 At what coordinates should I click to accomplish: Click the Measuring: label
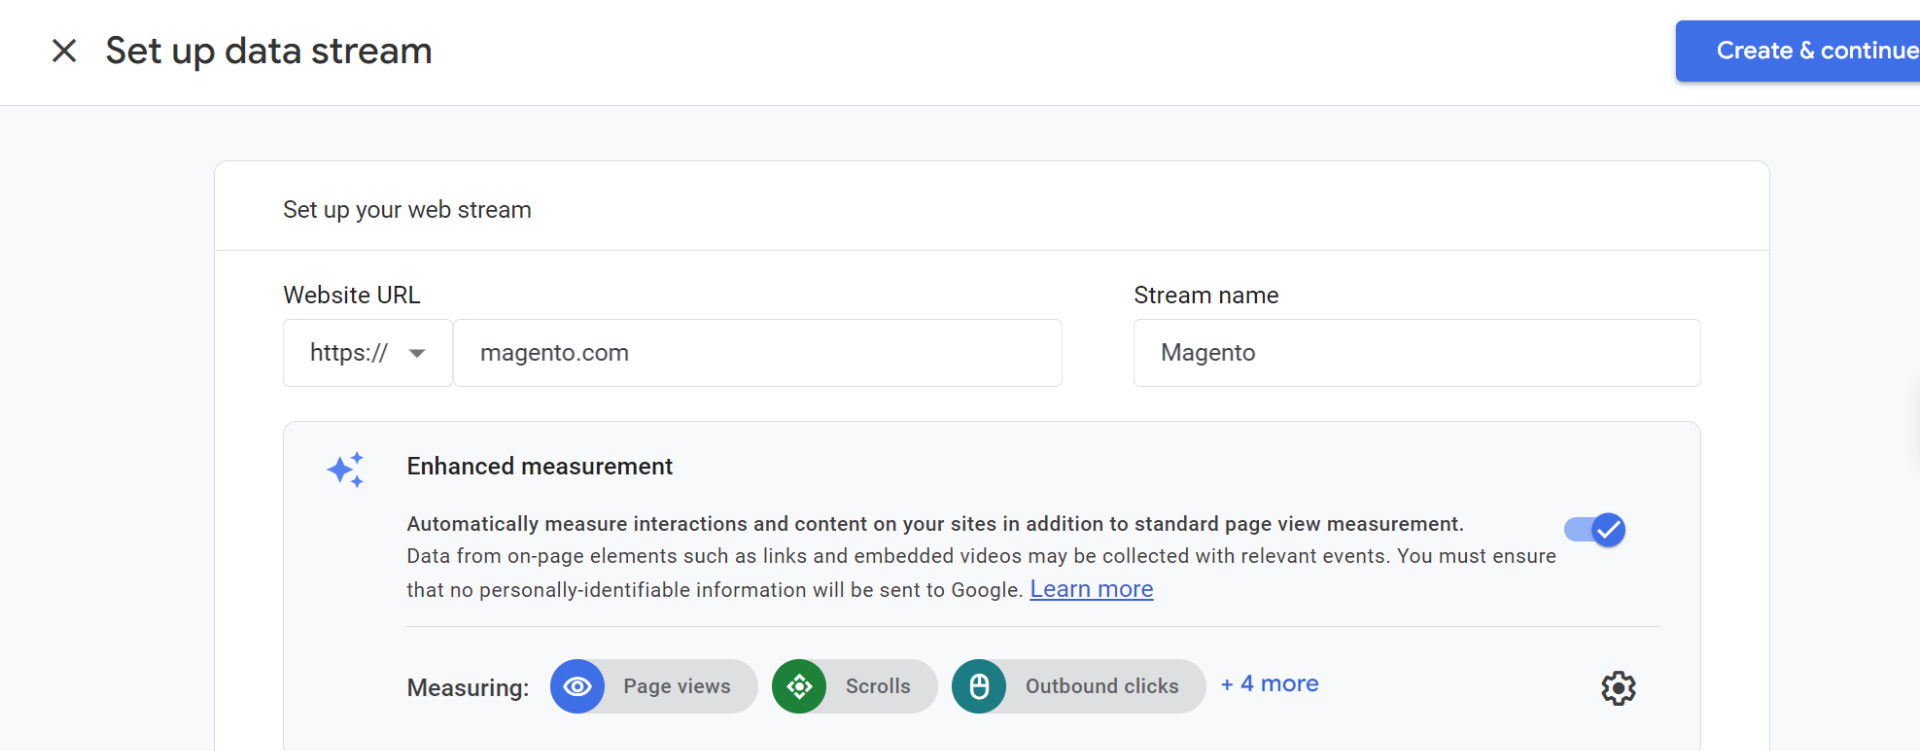468,688
